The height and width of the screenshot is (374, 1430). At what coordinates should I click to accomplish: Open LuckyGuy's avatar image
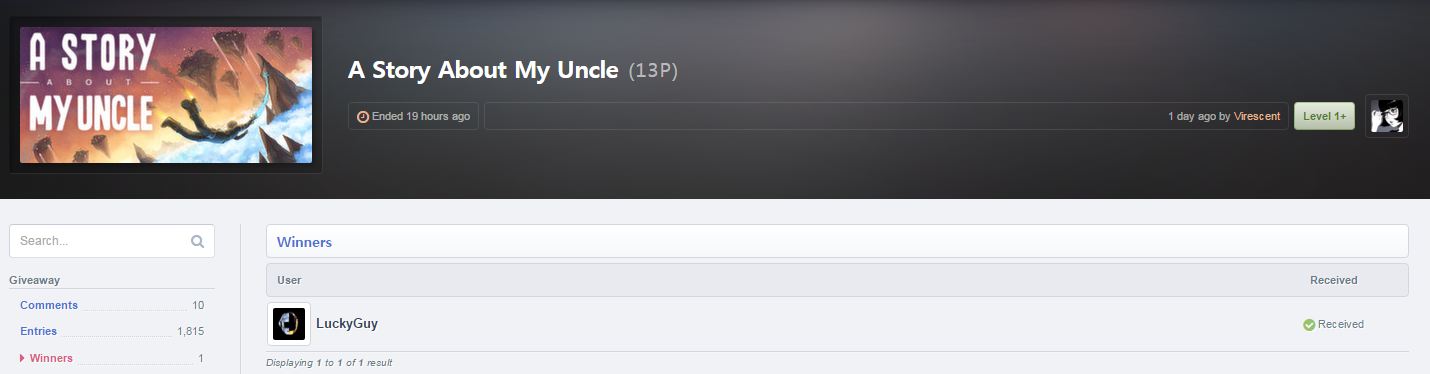pos(289,324)
